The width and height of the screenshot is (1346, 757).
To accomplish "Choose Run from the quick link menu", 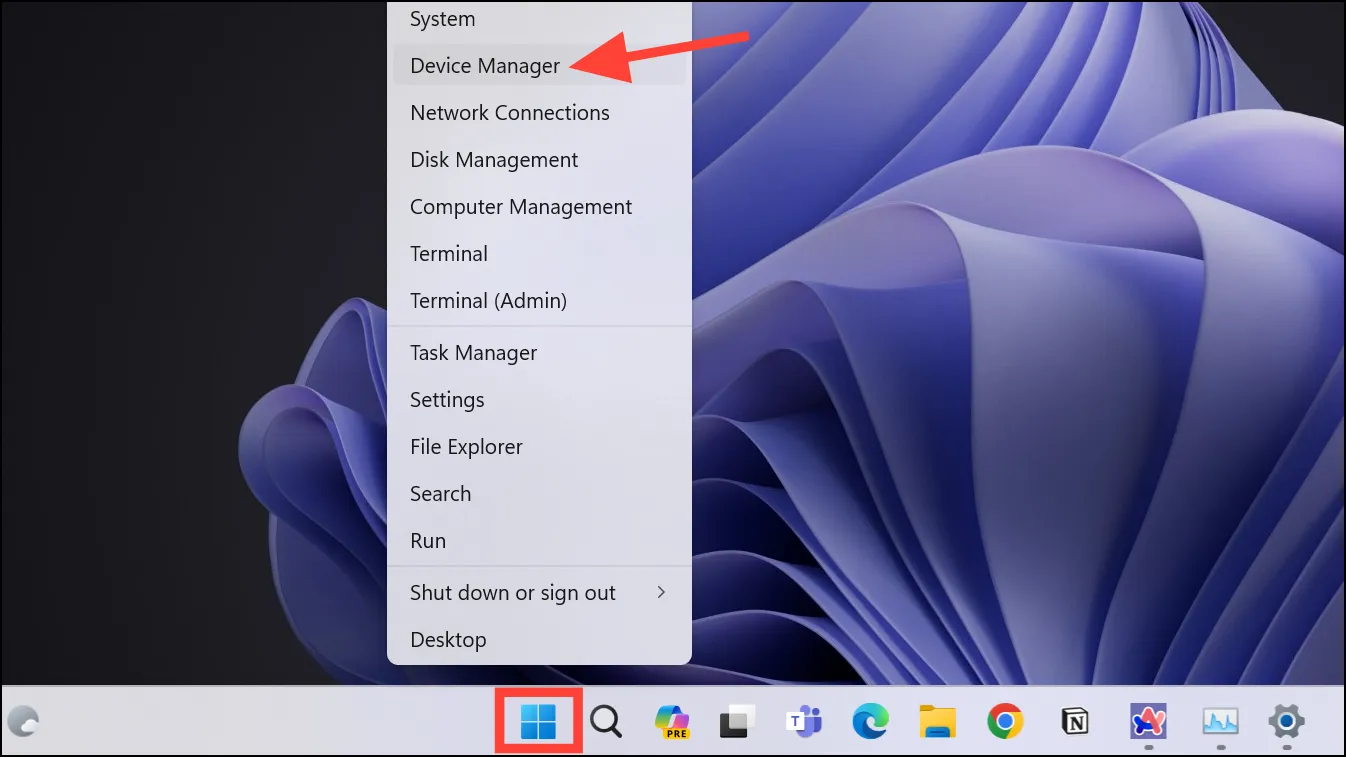I will tap(428, 541).
